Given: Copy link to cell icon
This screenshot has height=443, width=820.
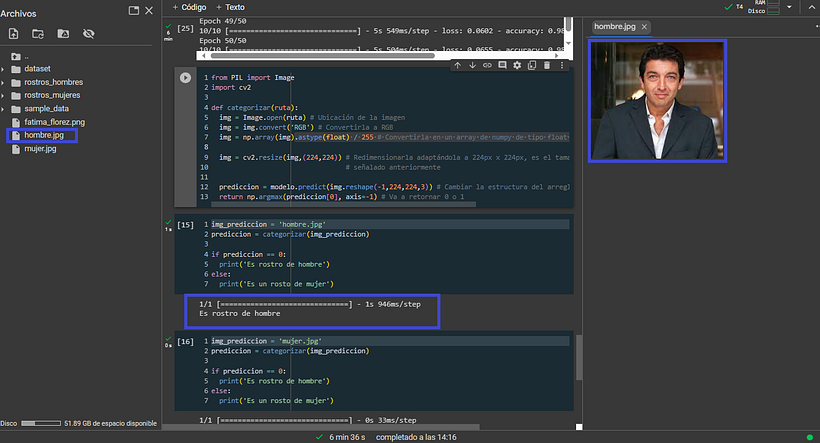Looking at the screenshot, I should pyautogui.click(x=487, y=65).
